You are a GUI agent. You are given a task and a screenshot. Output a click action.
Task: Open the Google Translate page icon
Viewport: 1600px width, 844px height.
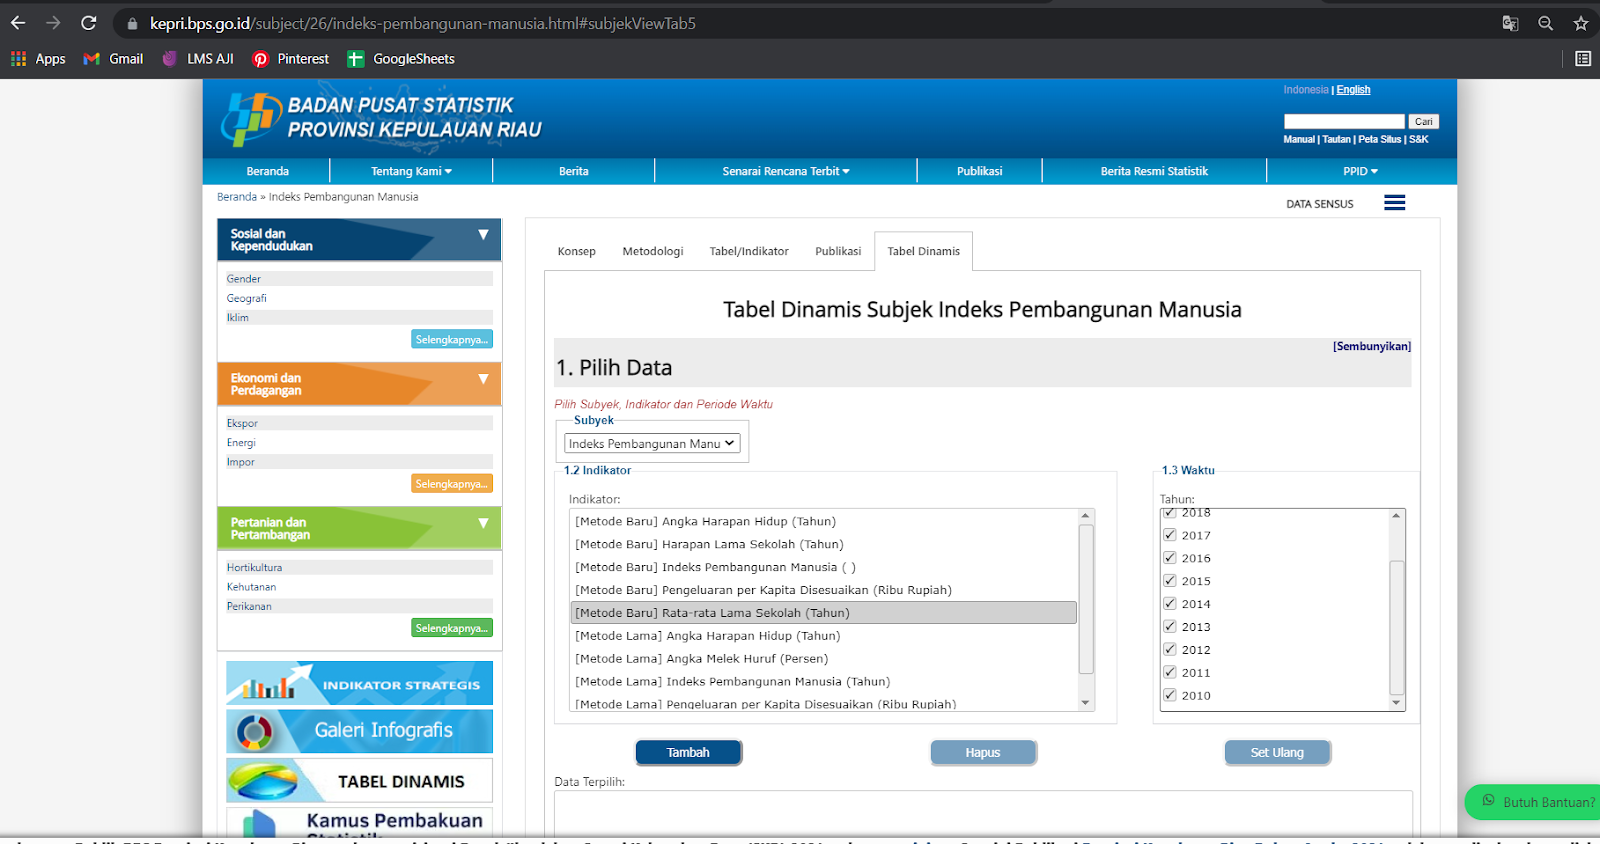coord(1510,23)
